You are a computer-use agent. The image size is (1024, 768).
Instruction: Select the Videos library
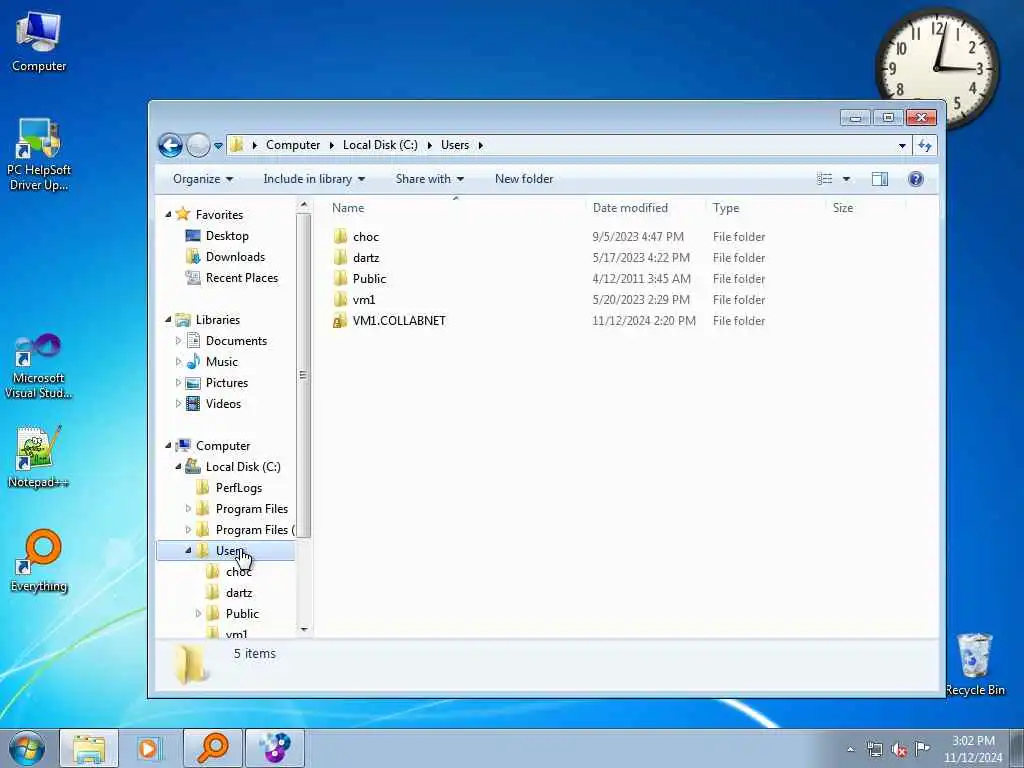pyautogui.click(x=223, y=404)
